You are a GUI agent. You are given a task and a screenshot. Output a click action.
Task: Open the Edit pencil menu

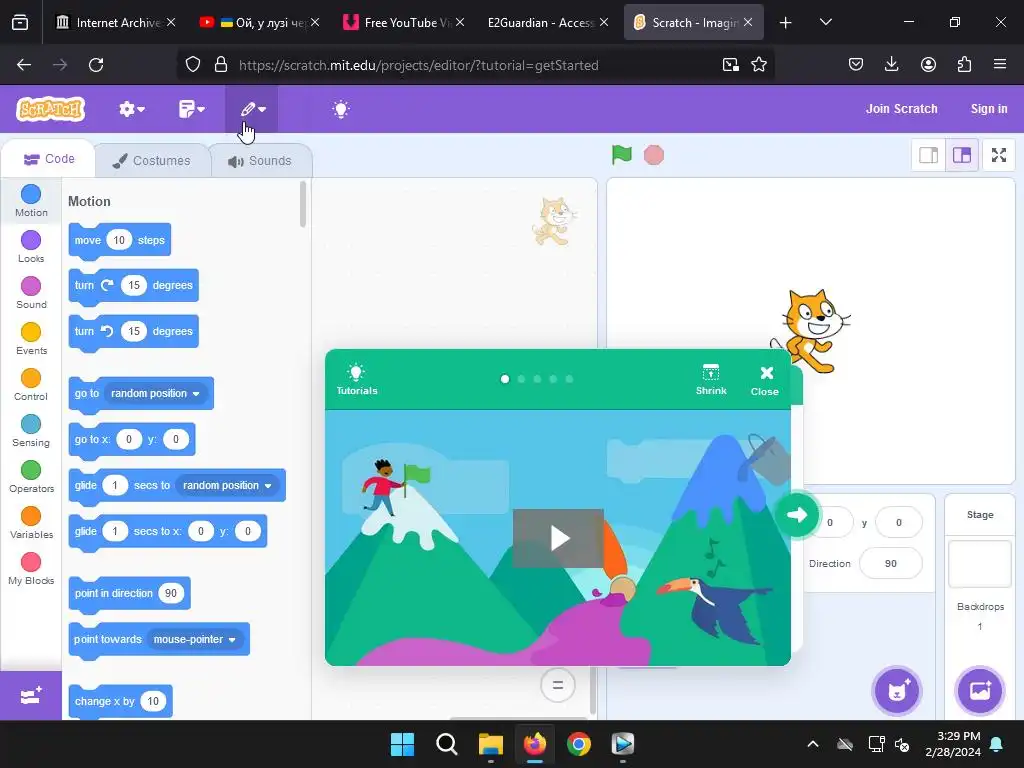pyautogui.click(x=252, y=109)
